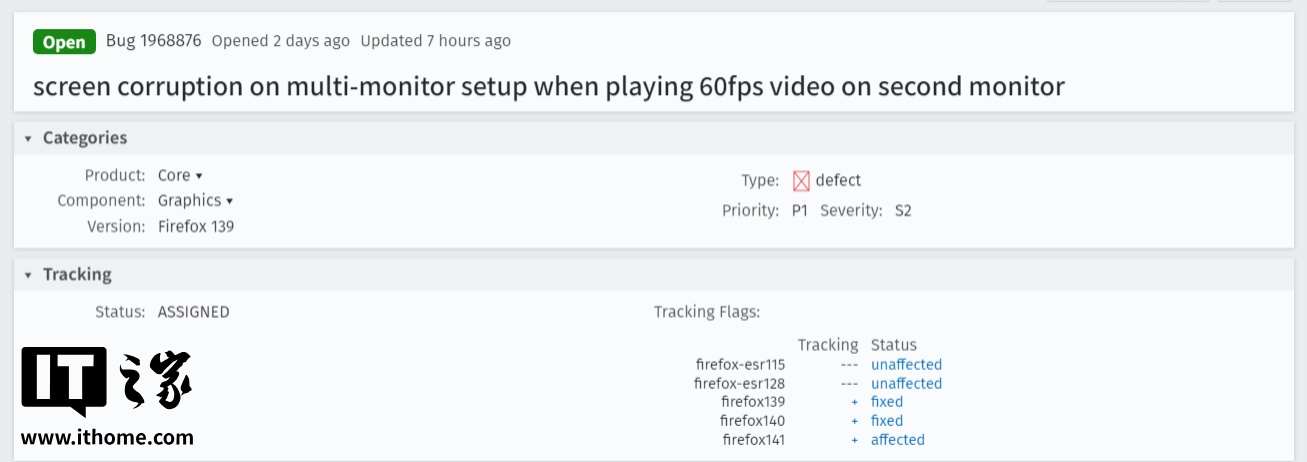1307x462 pixels.
Task: Click the Updated 7 hours ago timestamp
Action: click(x=435, y=41)
